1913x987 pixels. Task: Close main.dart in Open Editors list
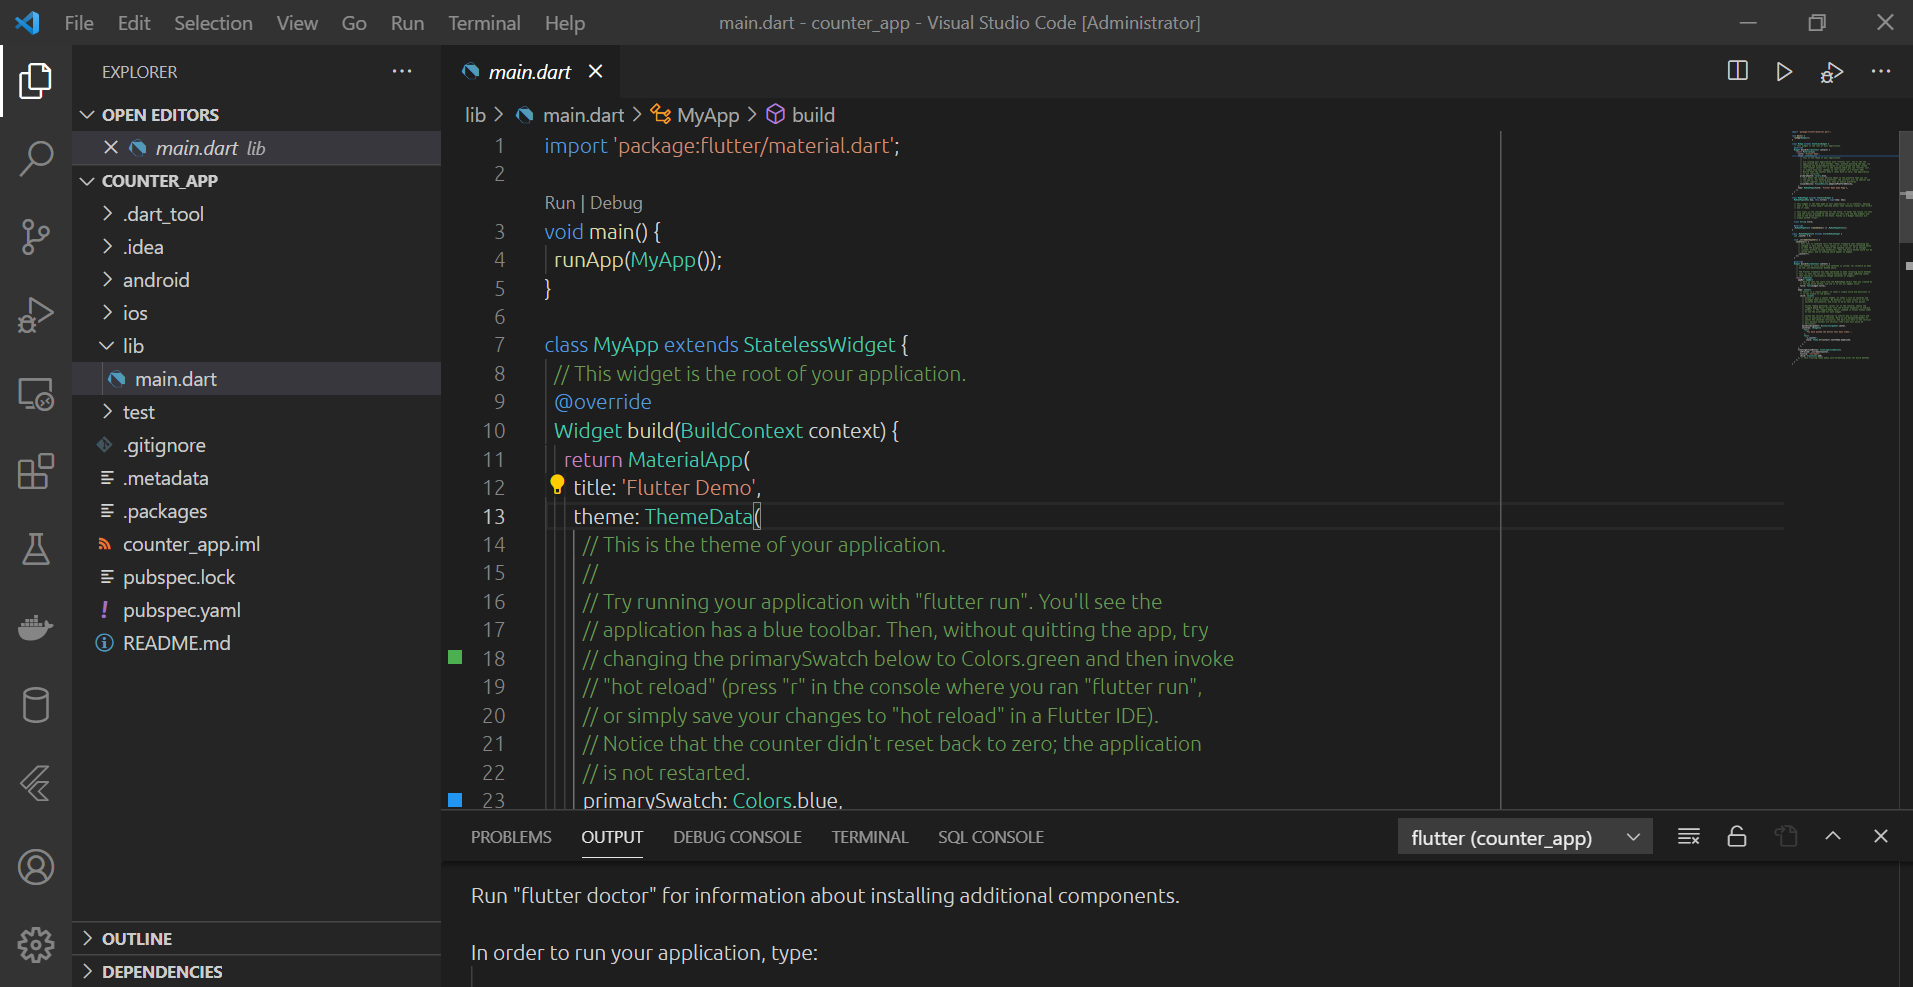(x=111, y=147)
